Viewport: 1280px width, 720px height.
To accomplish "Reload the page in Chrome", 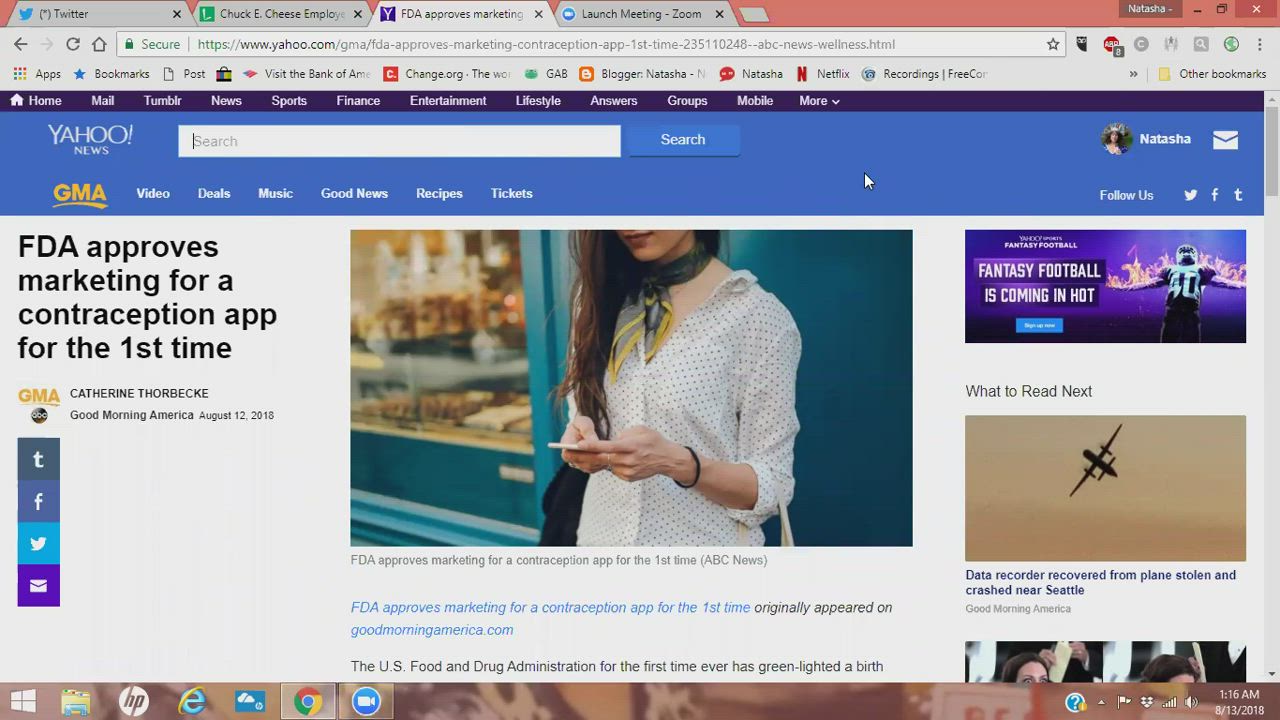I will pos(72,44).
